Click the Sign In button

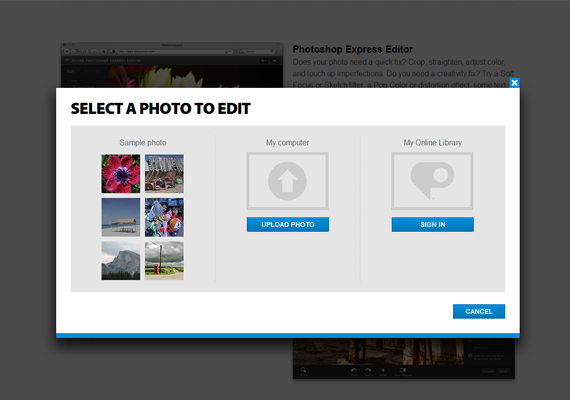(x=433, y=224)
